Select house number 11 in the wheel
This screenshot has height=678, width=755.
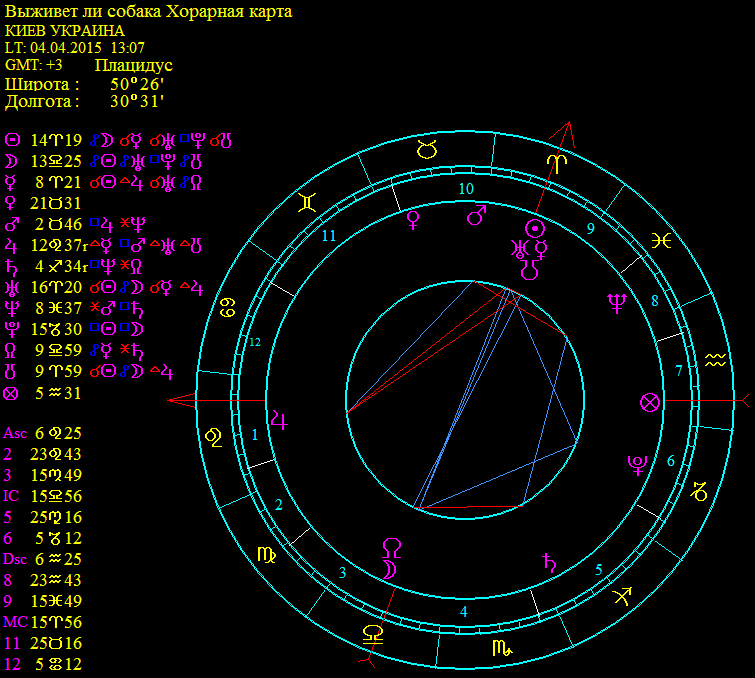click(x=328, y=236)
